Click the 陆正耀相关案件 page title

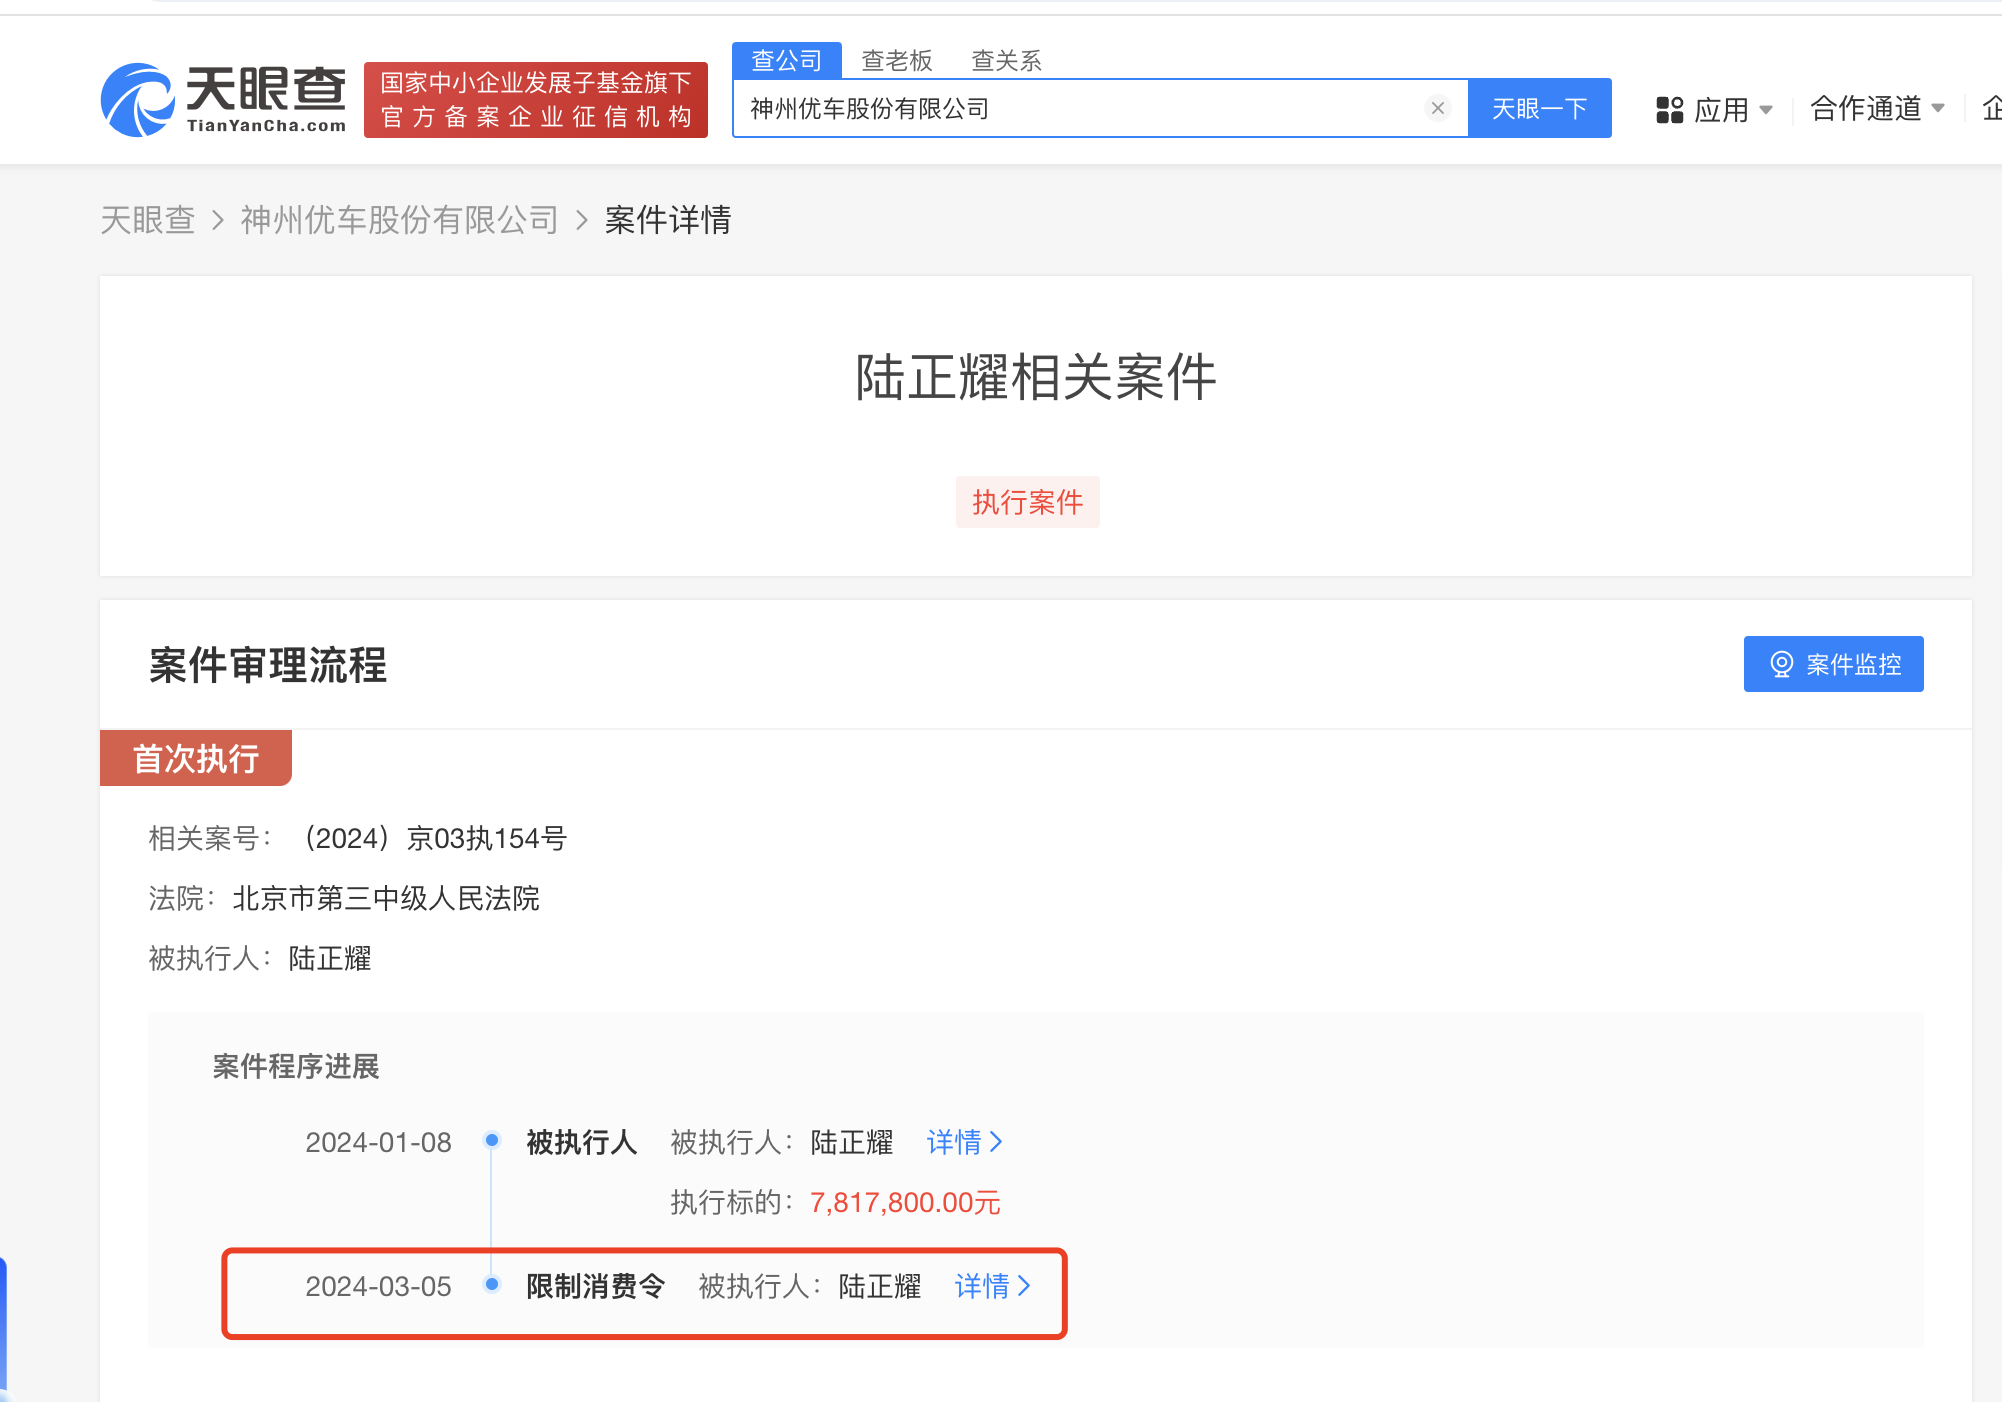coord(1036,377)
